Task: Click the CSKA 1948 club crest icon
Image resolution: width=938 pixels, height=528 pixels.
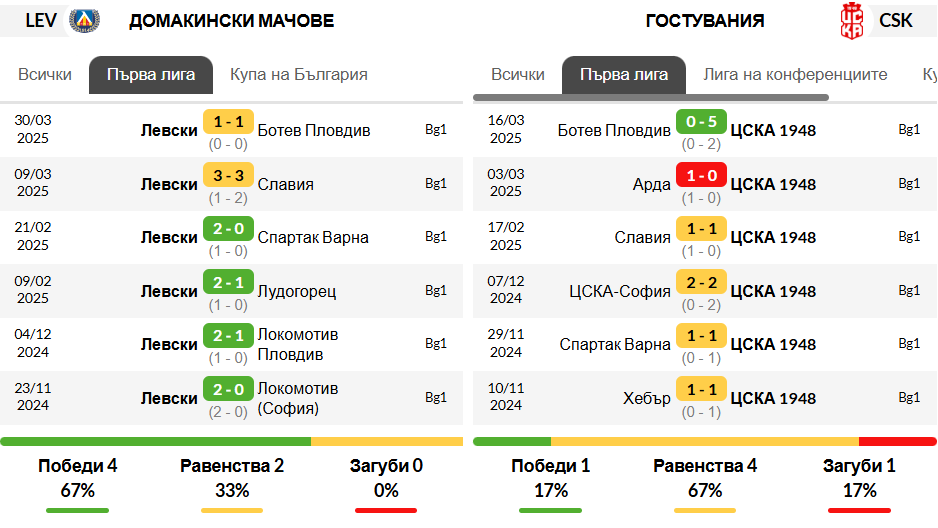Action: tap(852, 21)
